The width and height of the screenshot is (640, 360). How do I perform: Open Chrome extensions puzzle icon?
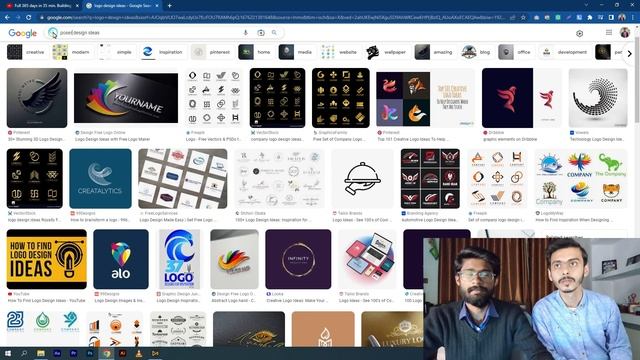pos(590,18)
